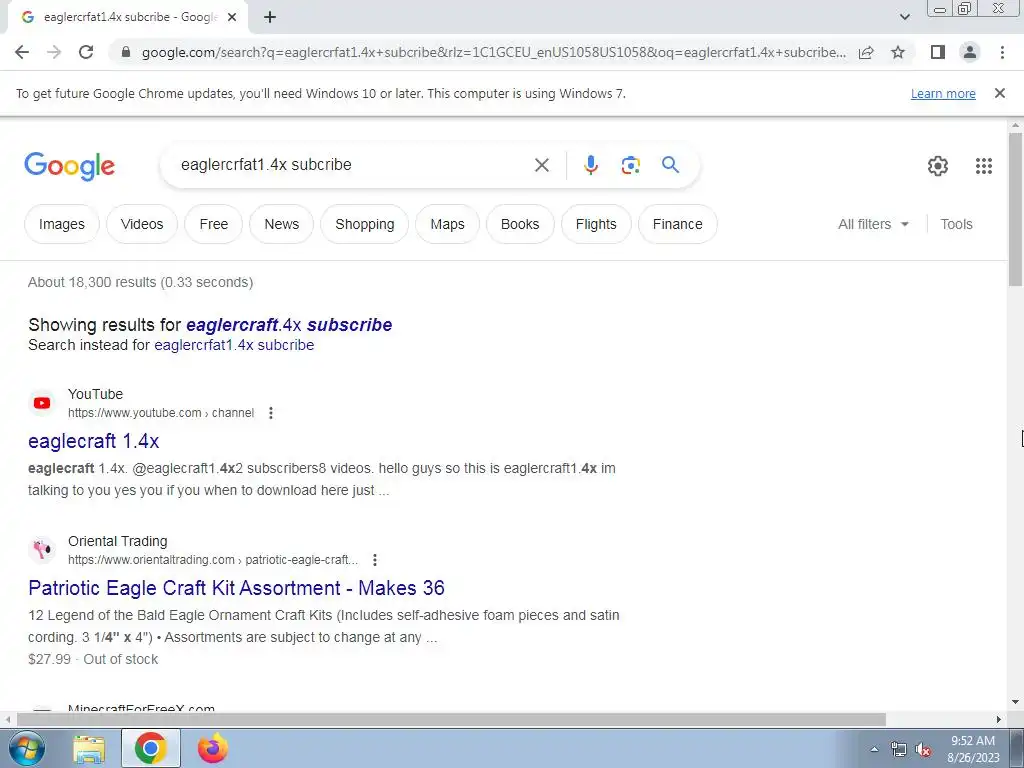Click the Chrome address bar URL
Image resolution: width=1024 pixels, height=768 pixels.
pyautogui.click(x=493, y=52)
